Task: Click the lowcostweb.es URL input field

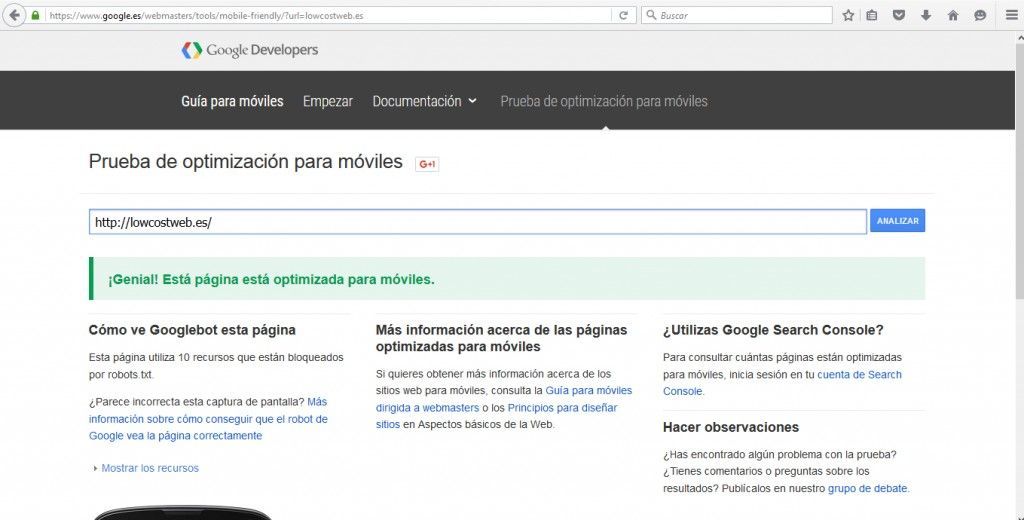Action: pos(477,222)
